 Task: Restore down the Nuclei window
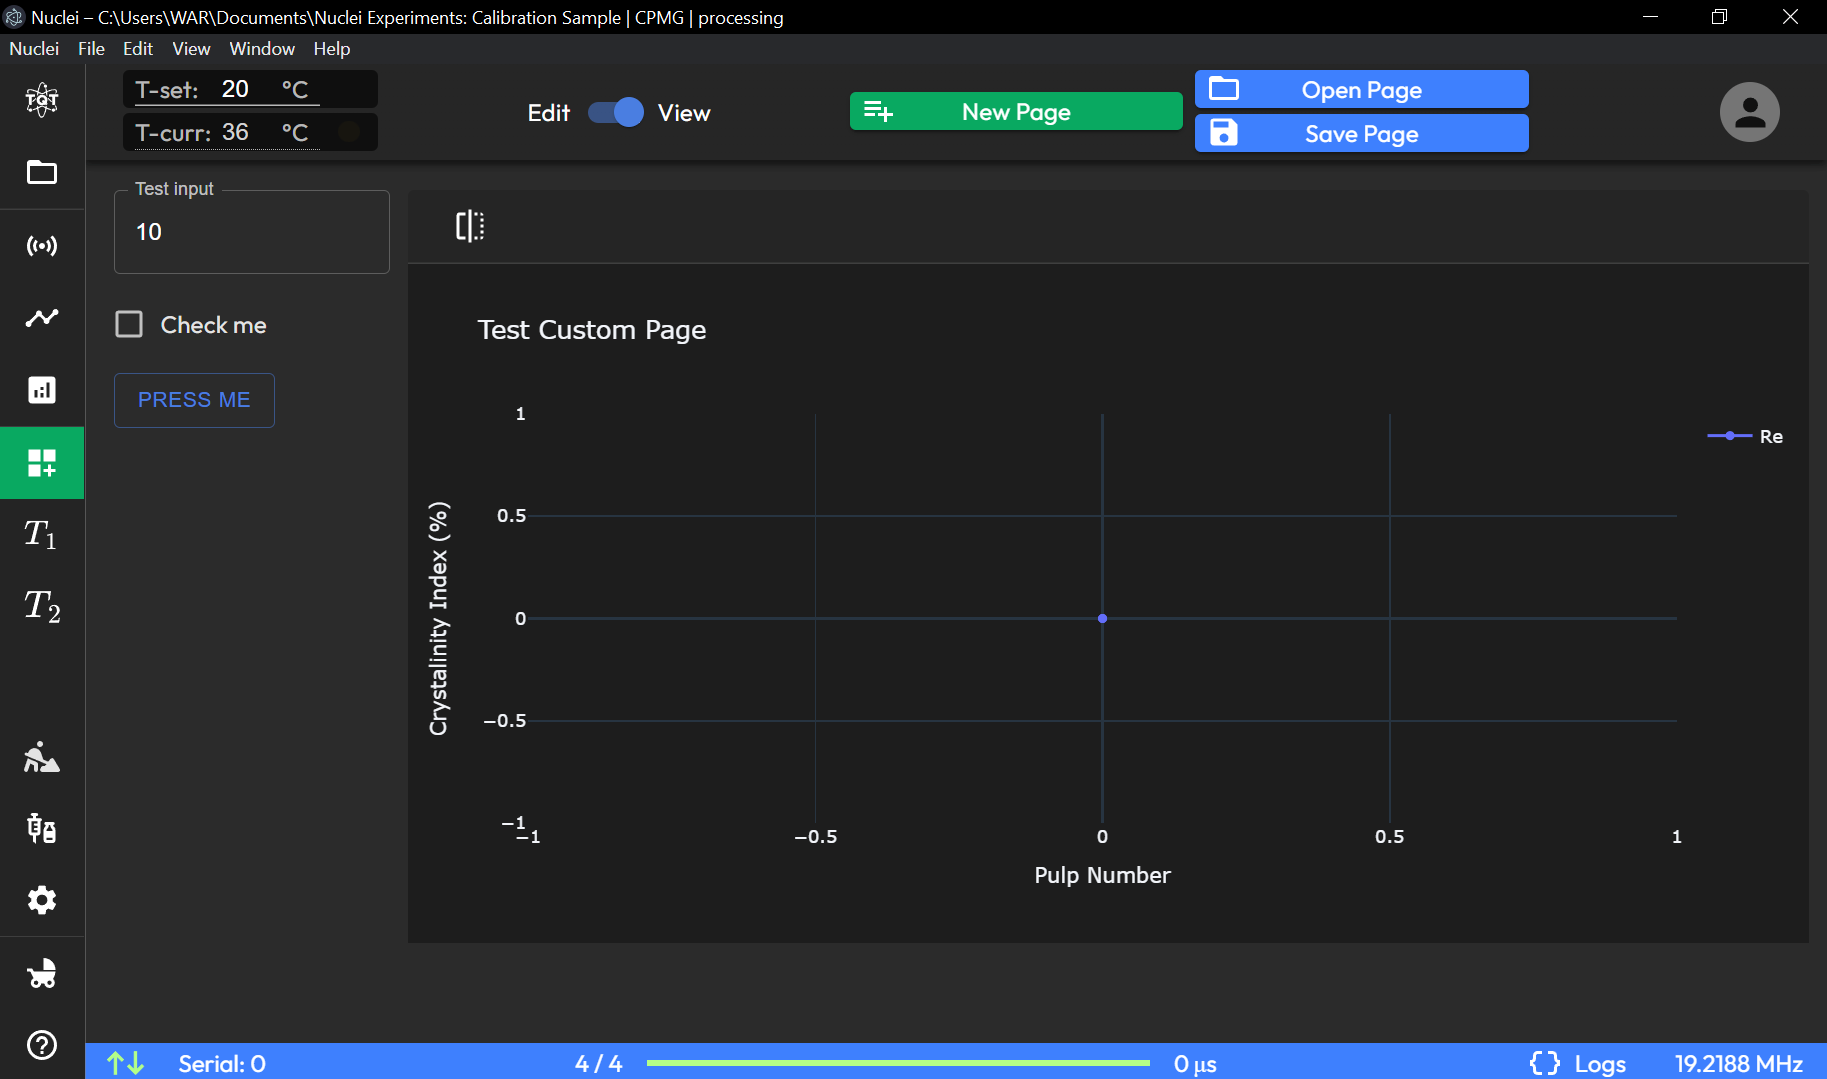coord(1719,17)
